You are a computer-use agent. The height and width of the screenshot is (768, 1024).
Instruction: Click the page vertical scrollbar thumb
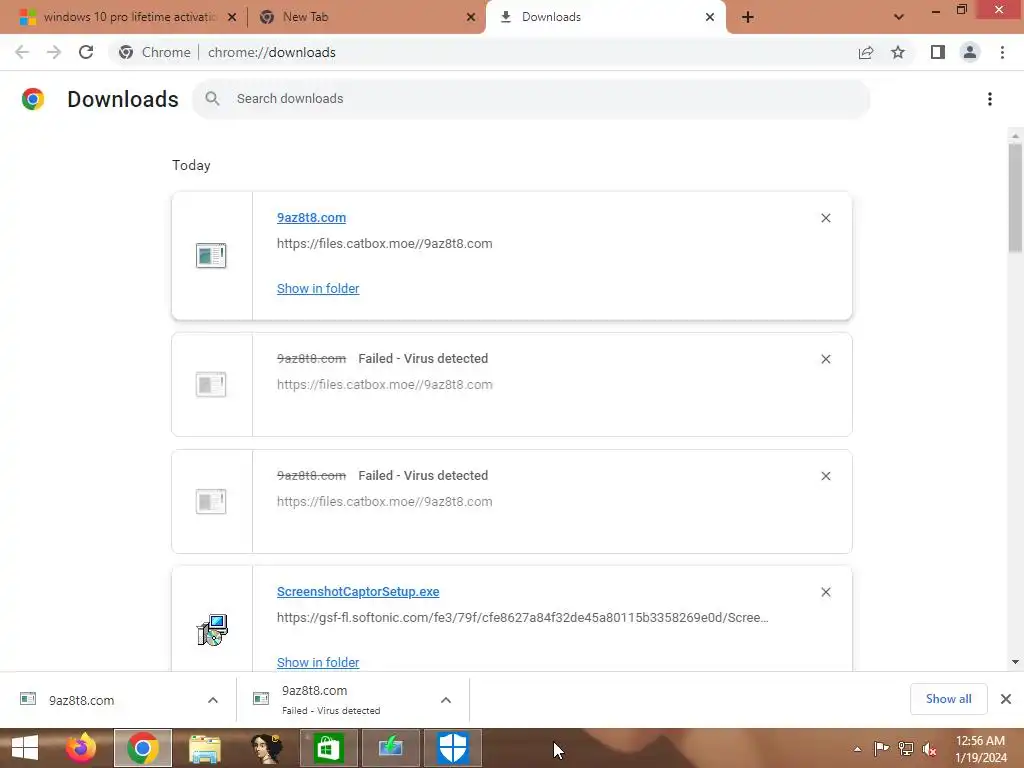[x=1015, y=197]
